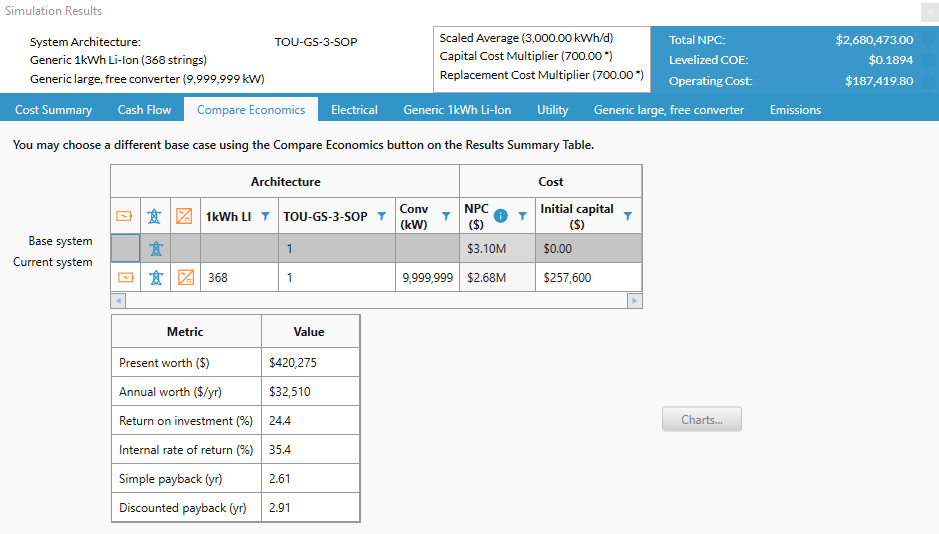Select the empty first cell in Base system row
The width and height of the screenshot is (939, 534).
coord(126,248)
